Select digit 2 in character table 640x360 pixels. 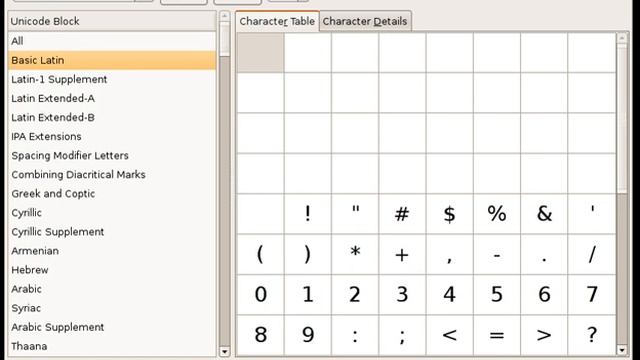355,295
